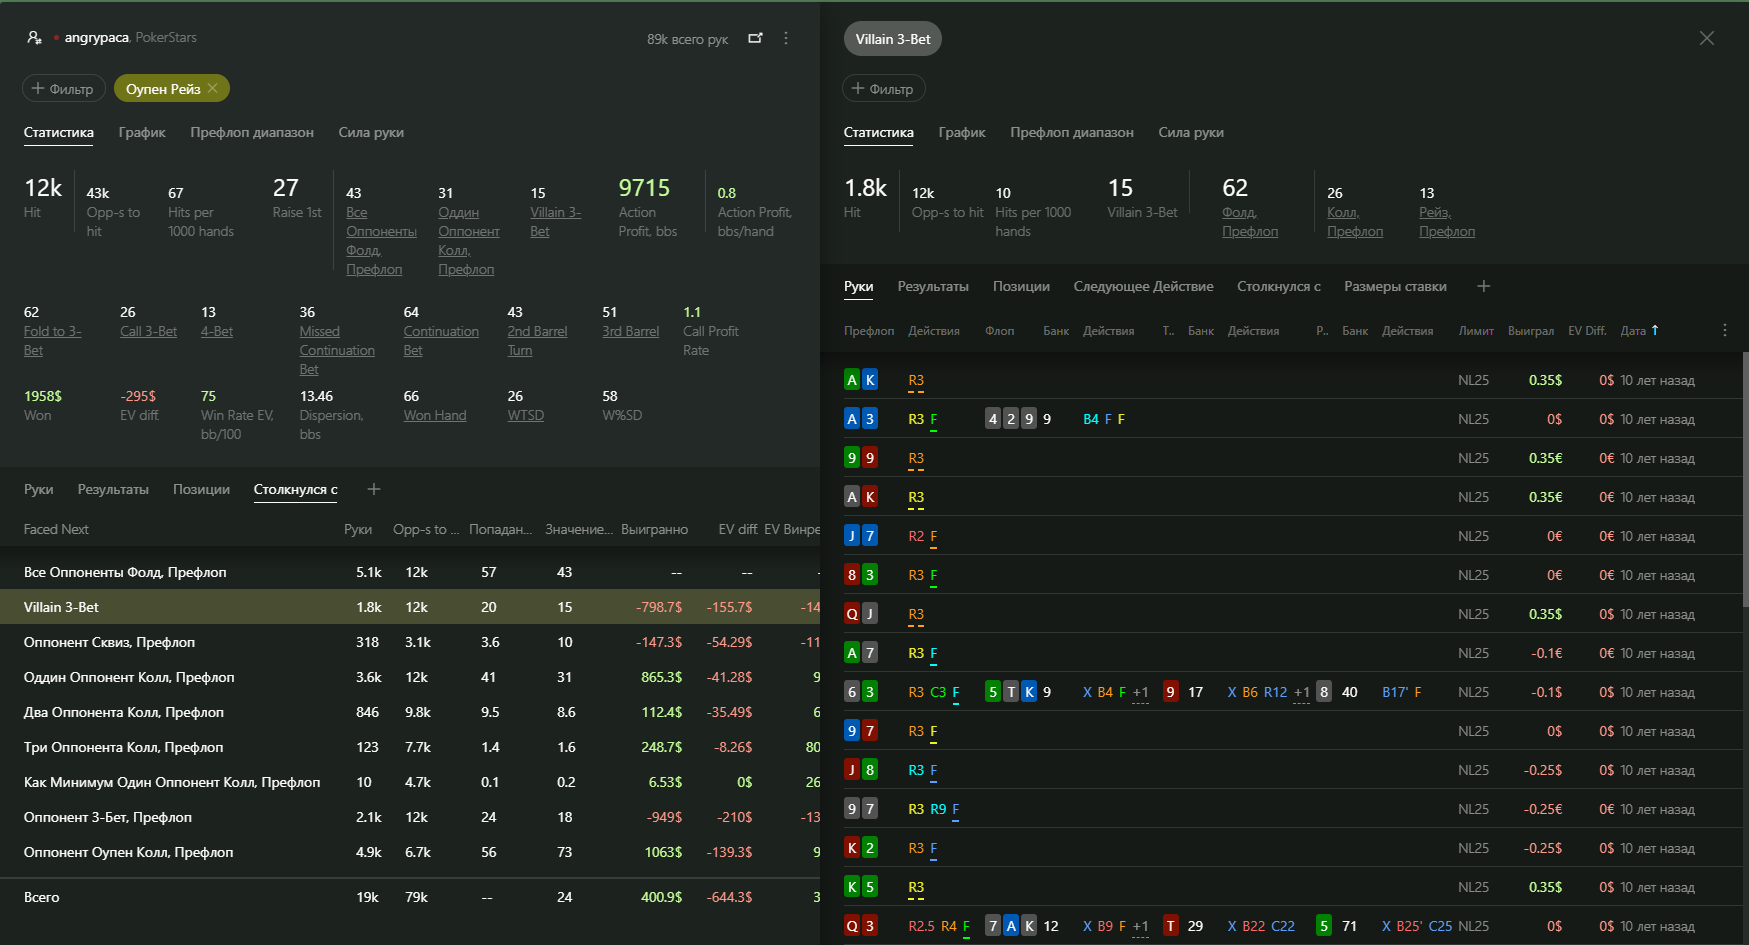
Task: Select Оппонент Оупен Колл, Префлоп row
Action: (x=410, y=852)
